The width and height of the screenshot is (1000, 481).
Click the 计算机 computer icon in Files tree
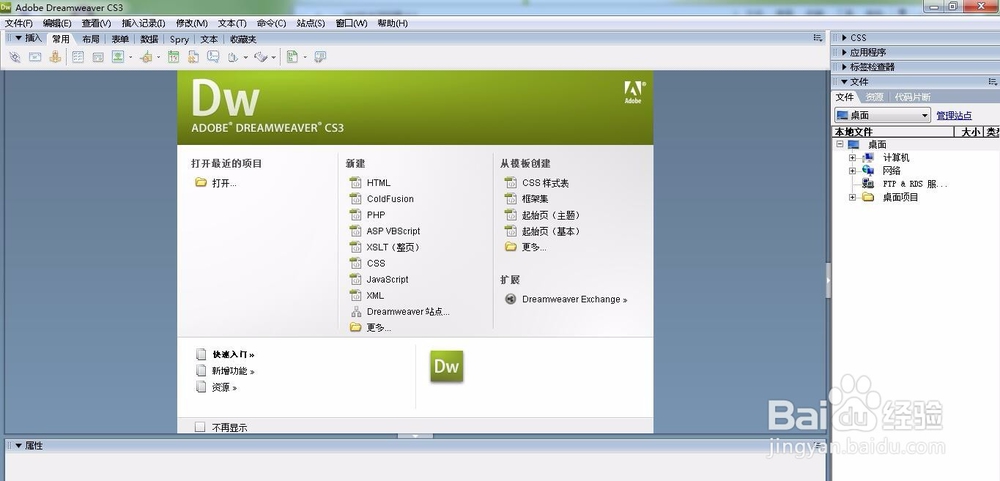[x=868, y=158]
